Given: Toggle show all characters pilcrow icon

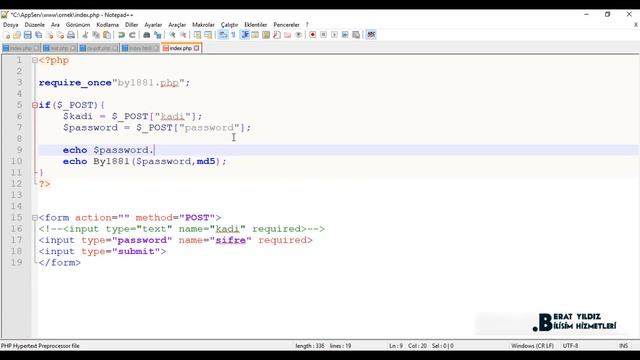Looking at the screenshot, I should [x=233, y=35].
